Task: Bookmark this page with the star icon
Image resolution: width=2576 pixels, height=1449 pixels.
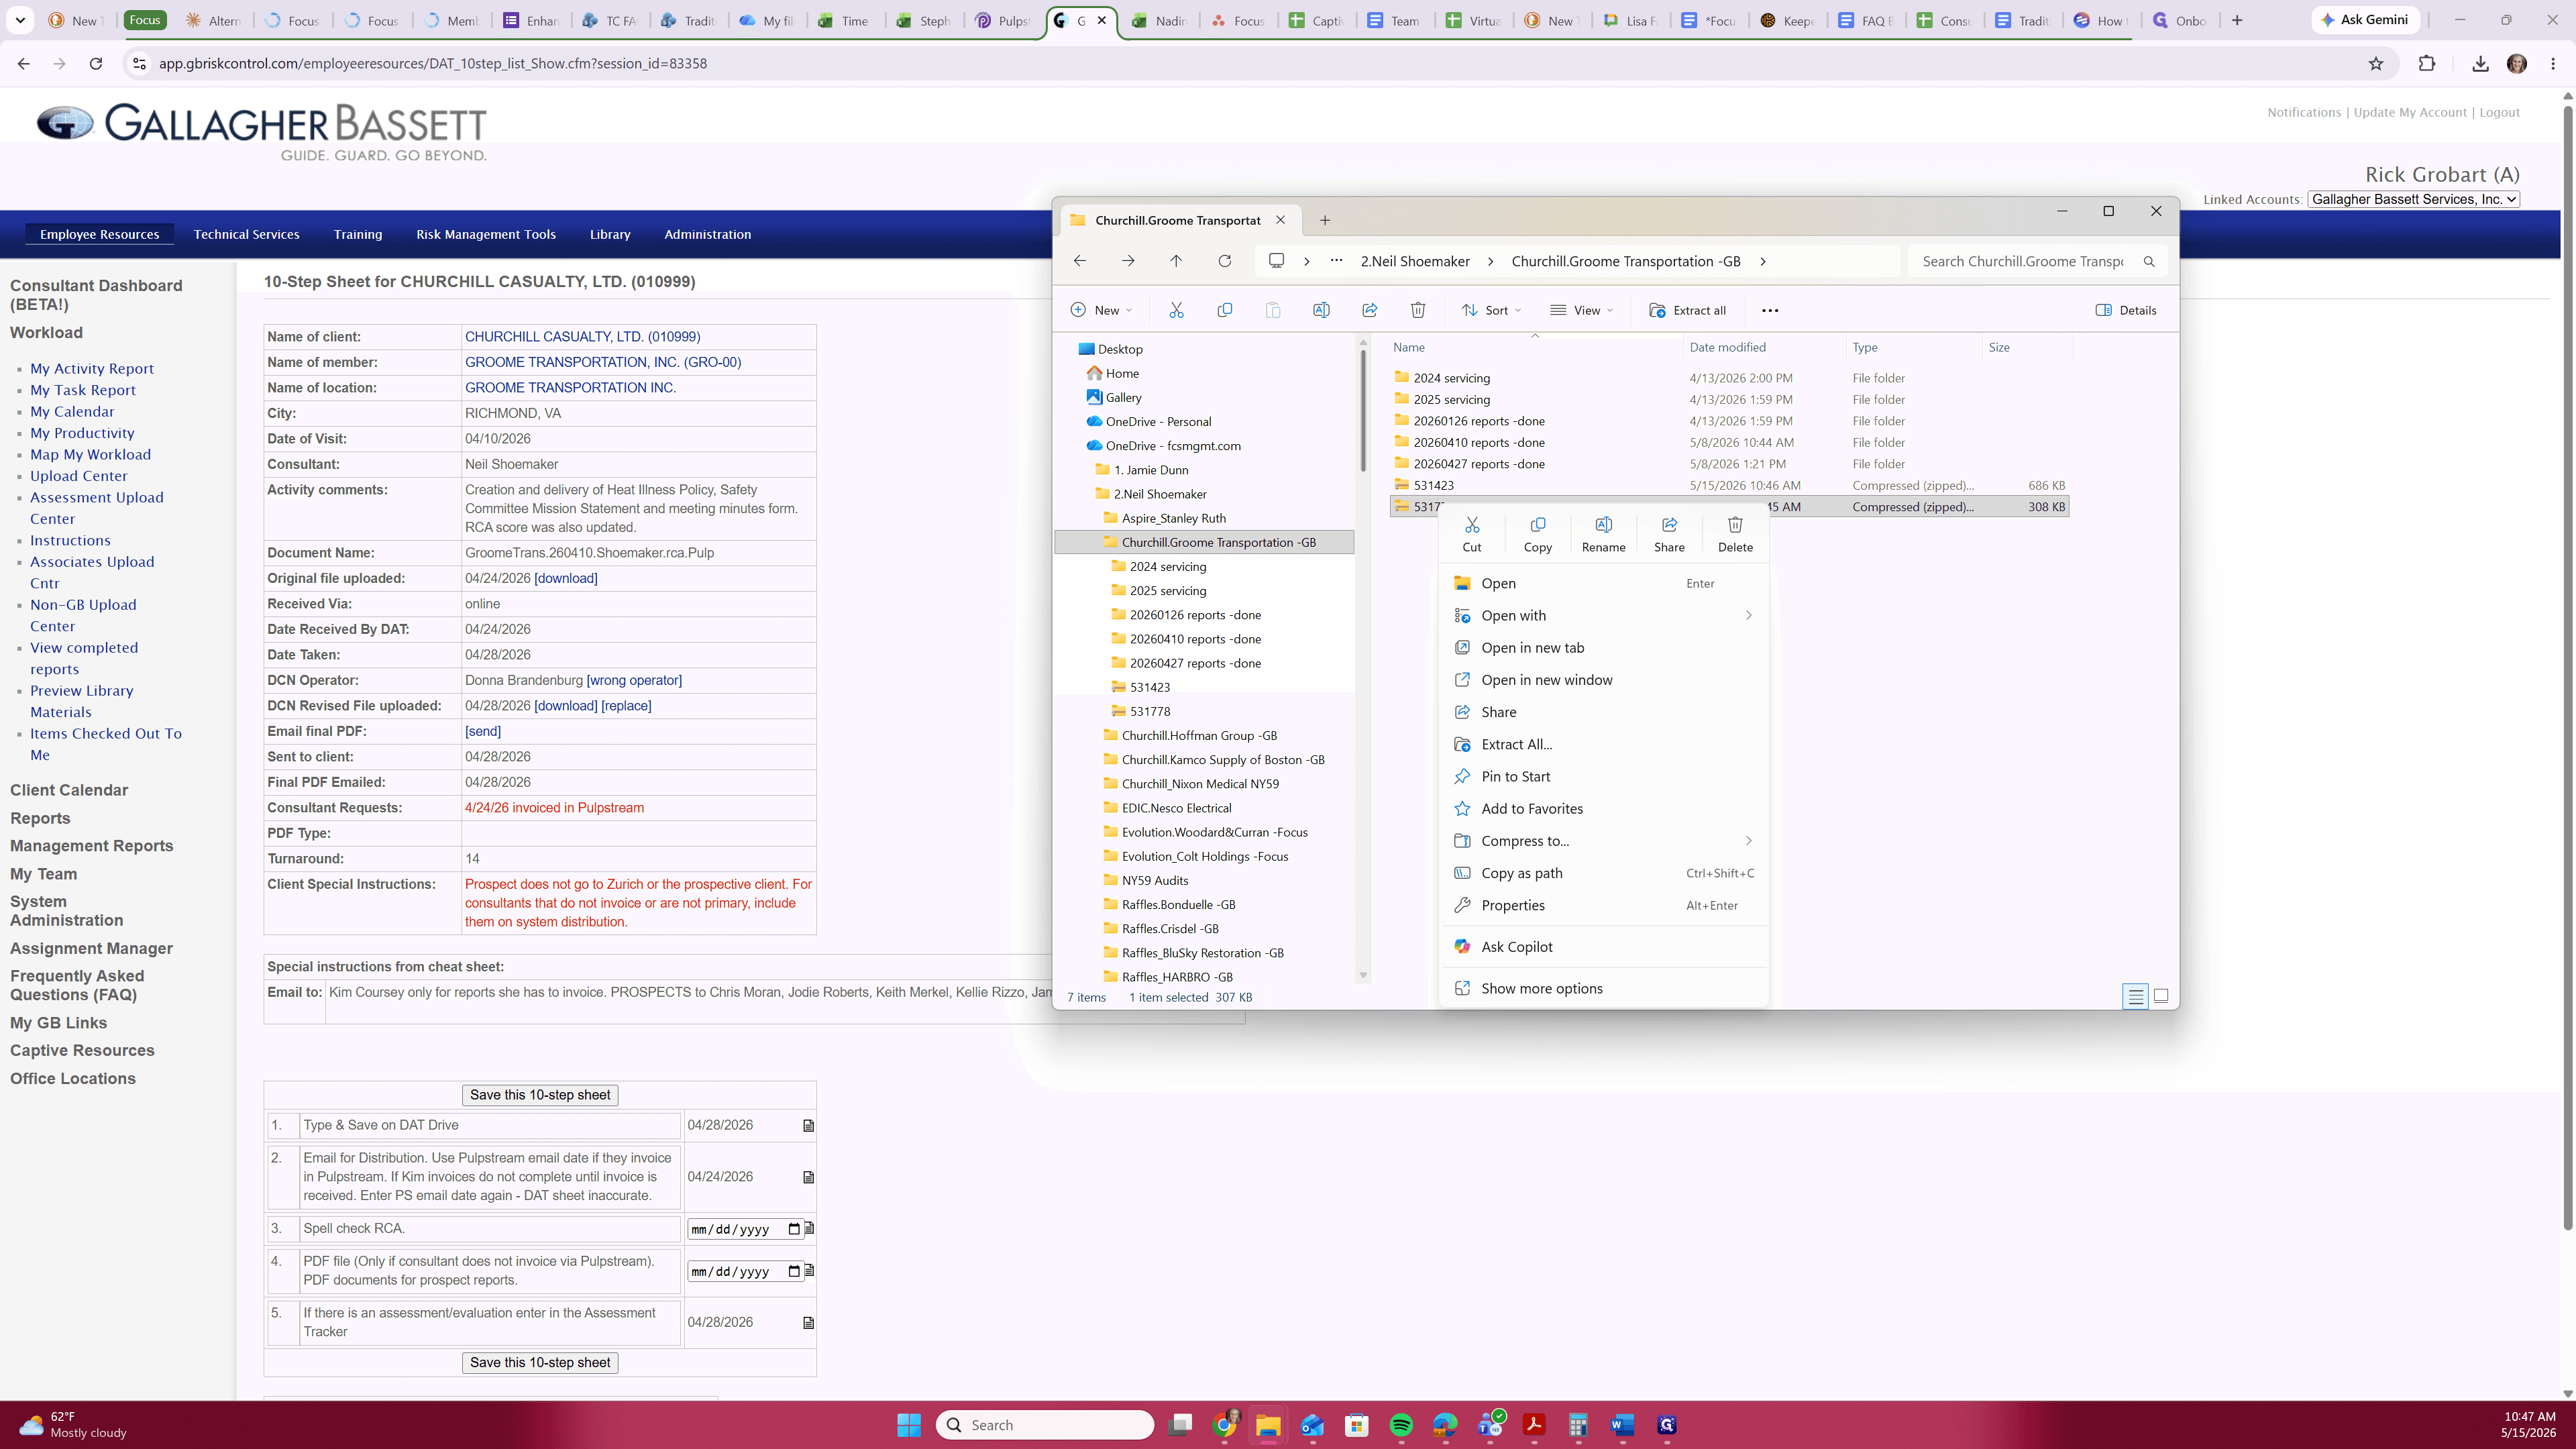Action: tap(2376, 63)
